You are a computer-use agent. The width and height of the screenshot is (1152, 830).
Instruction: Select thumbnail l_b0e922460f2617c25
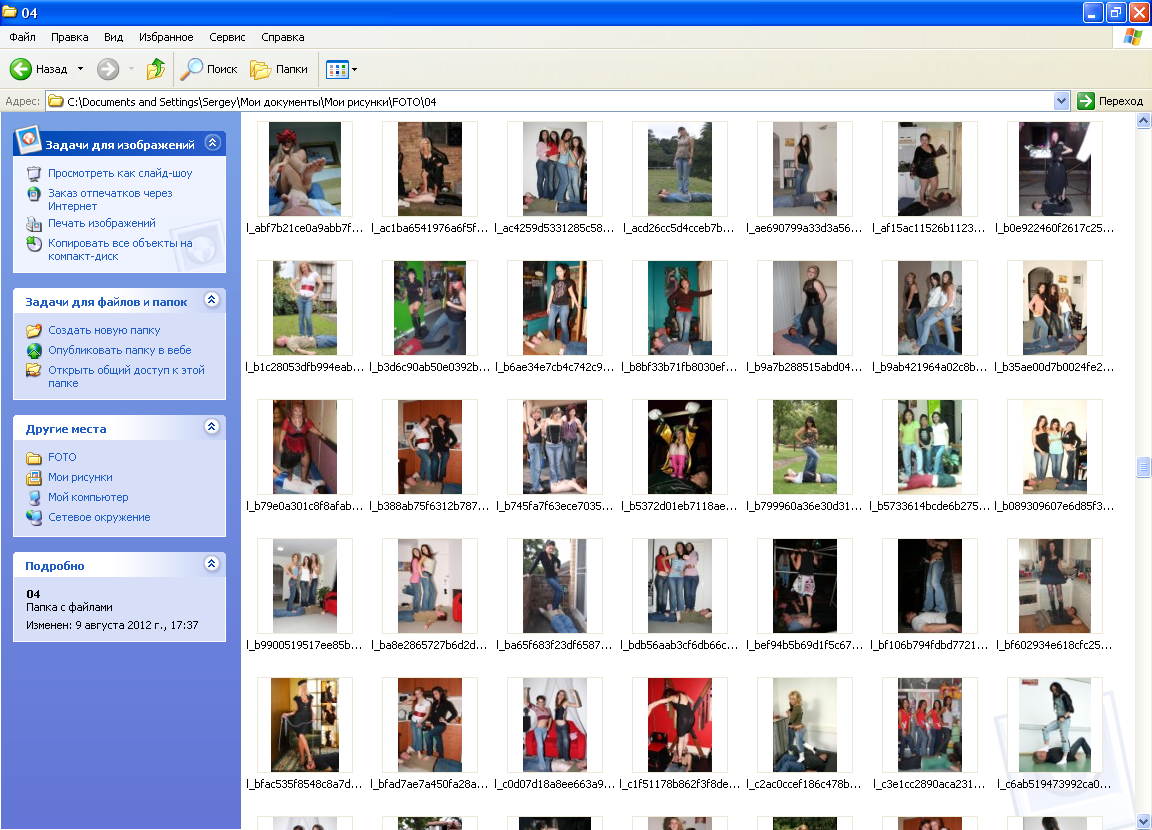[1054, 169]
